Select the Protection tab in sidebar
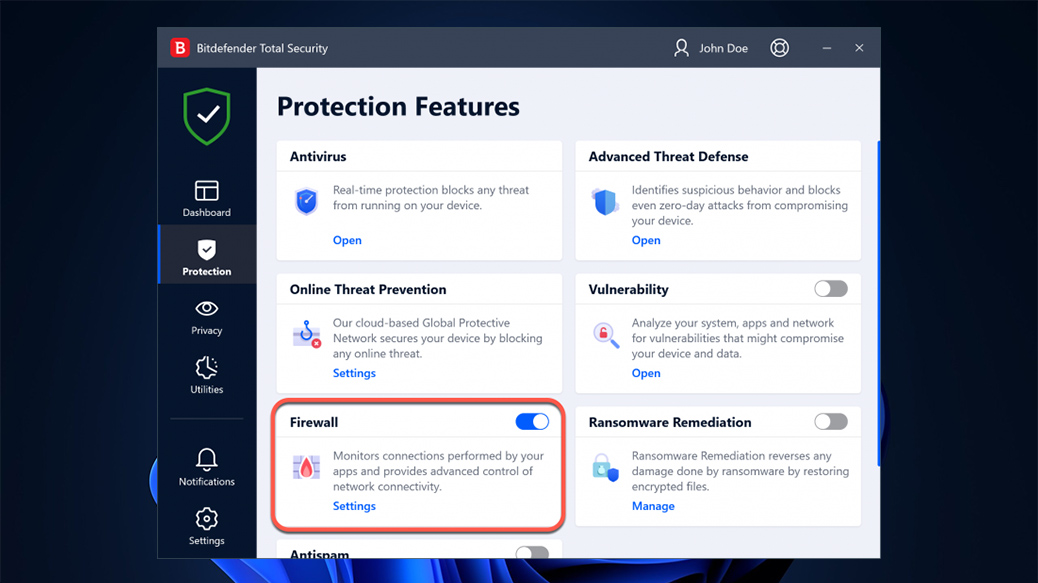 [x=207, y=257]
